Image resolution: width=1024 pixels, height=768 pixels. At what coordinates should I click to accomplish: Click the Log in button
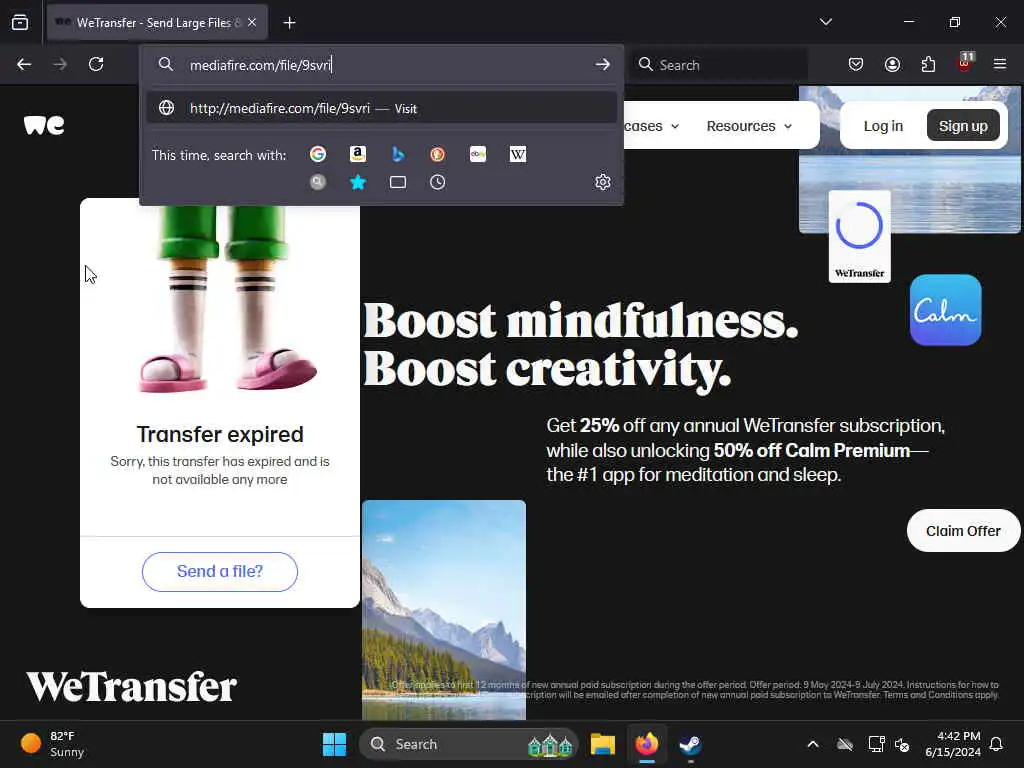coord(883,126)
